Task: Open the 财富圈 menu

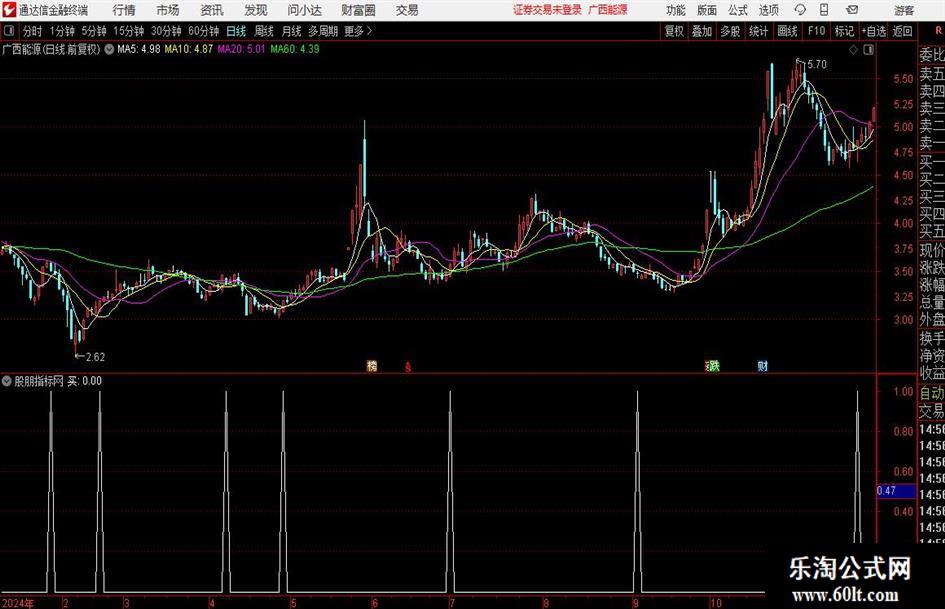Action: point(358,10)
